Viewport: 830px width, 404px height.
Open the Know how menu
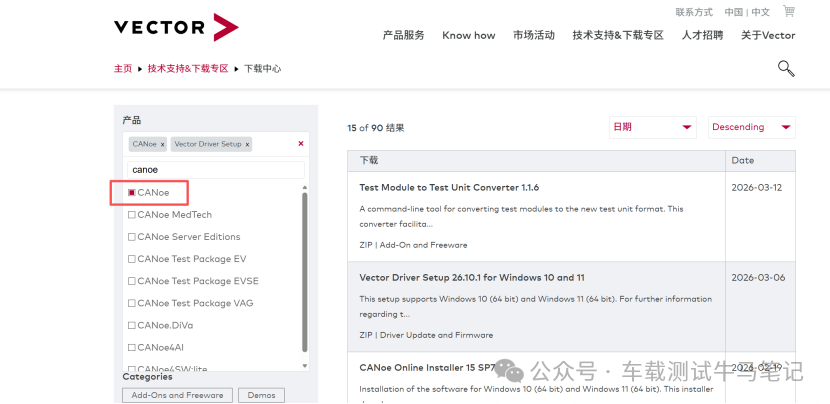point(468,35)
